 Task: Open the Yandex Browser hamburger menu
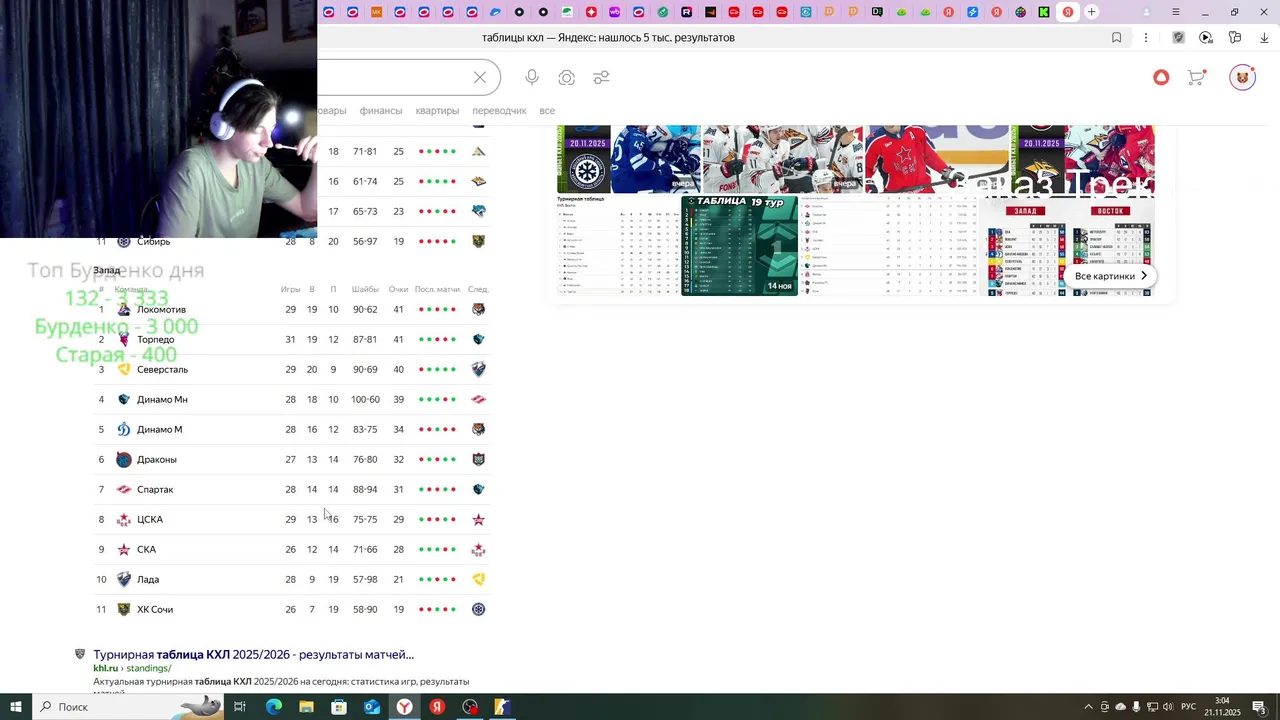[1175, 12]
